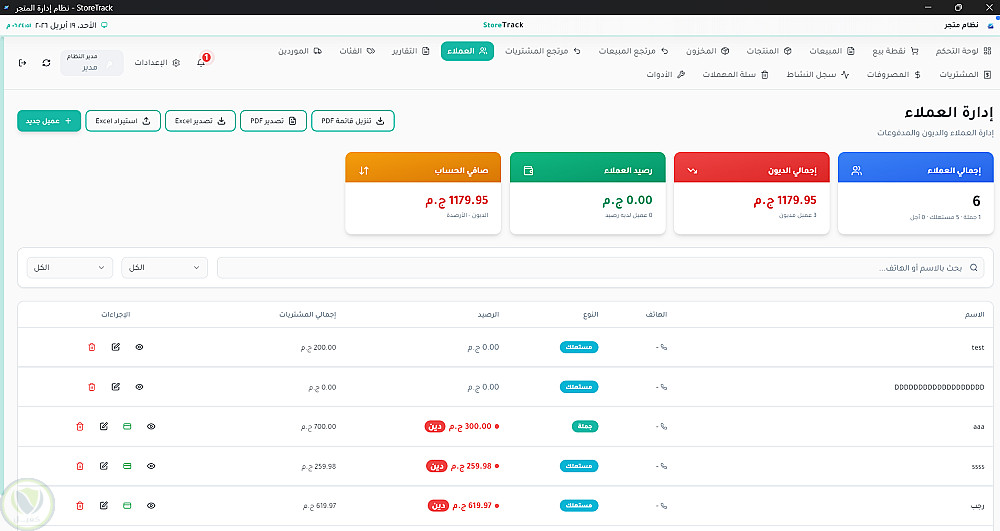
Task: Go to لوحة التحكم dashboard tab
Action: [x=963, y=51]
